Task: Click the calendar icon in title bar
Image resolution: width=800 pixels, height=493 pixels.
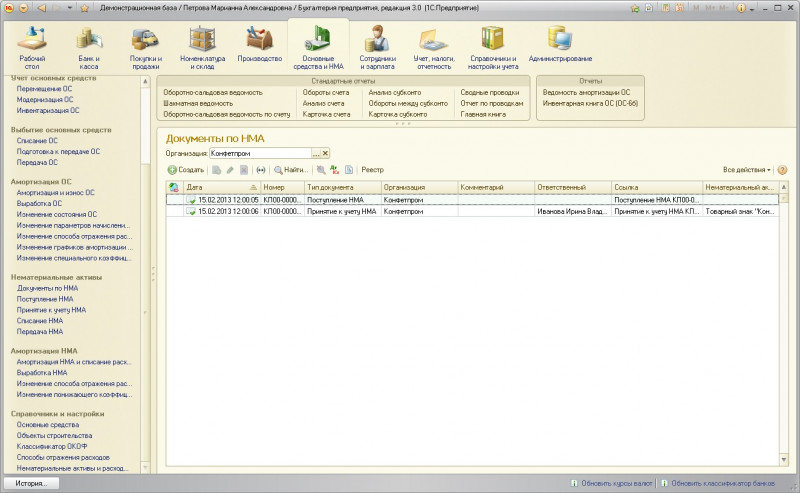Action: click(679, 8)
